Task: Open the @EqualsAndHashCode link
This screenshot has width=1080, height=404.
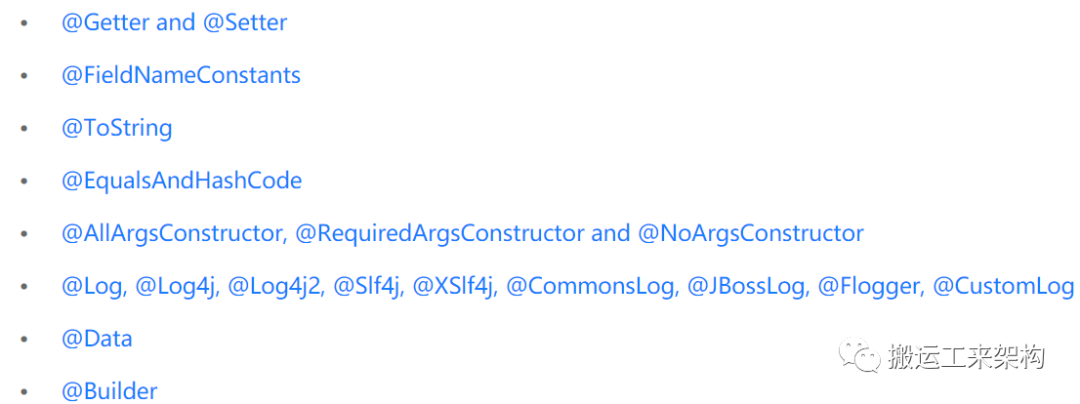Action: pos(182,181)
